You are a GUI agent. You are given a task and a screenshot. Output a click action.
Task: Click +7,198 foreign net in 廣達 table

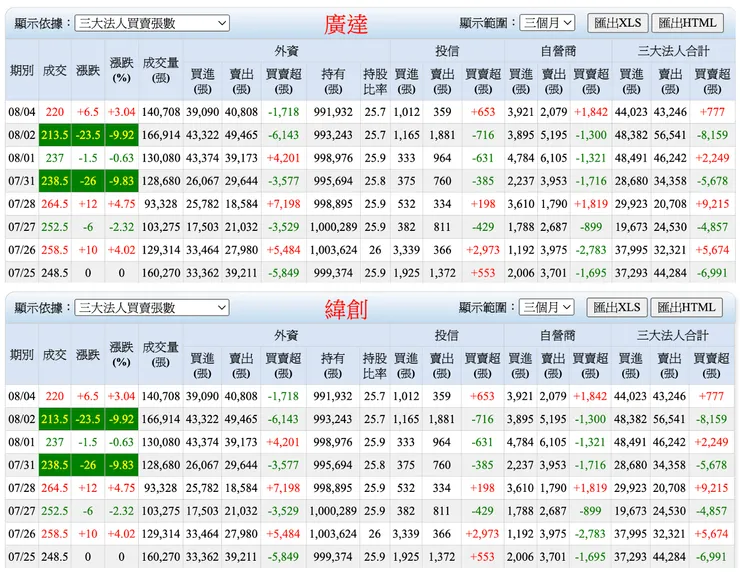(283, 204)
